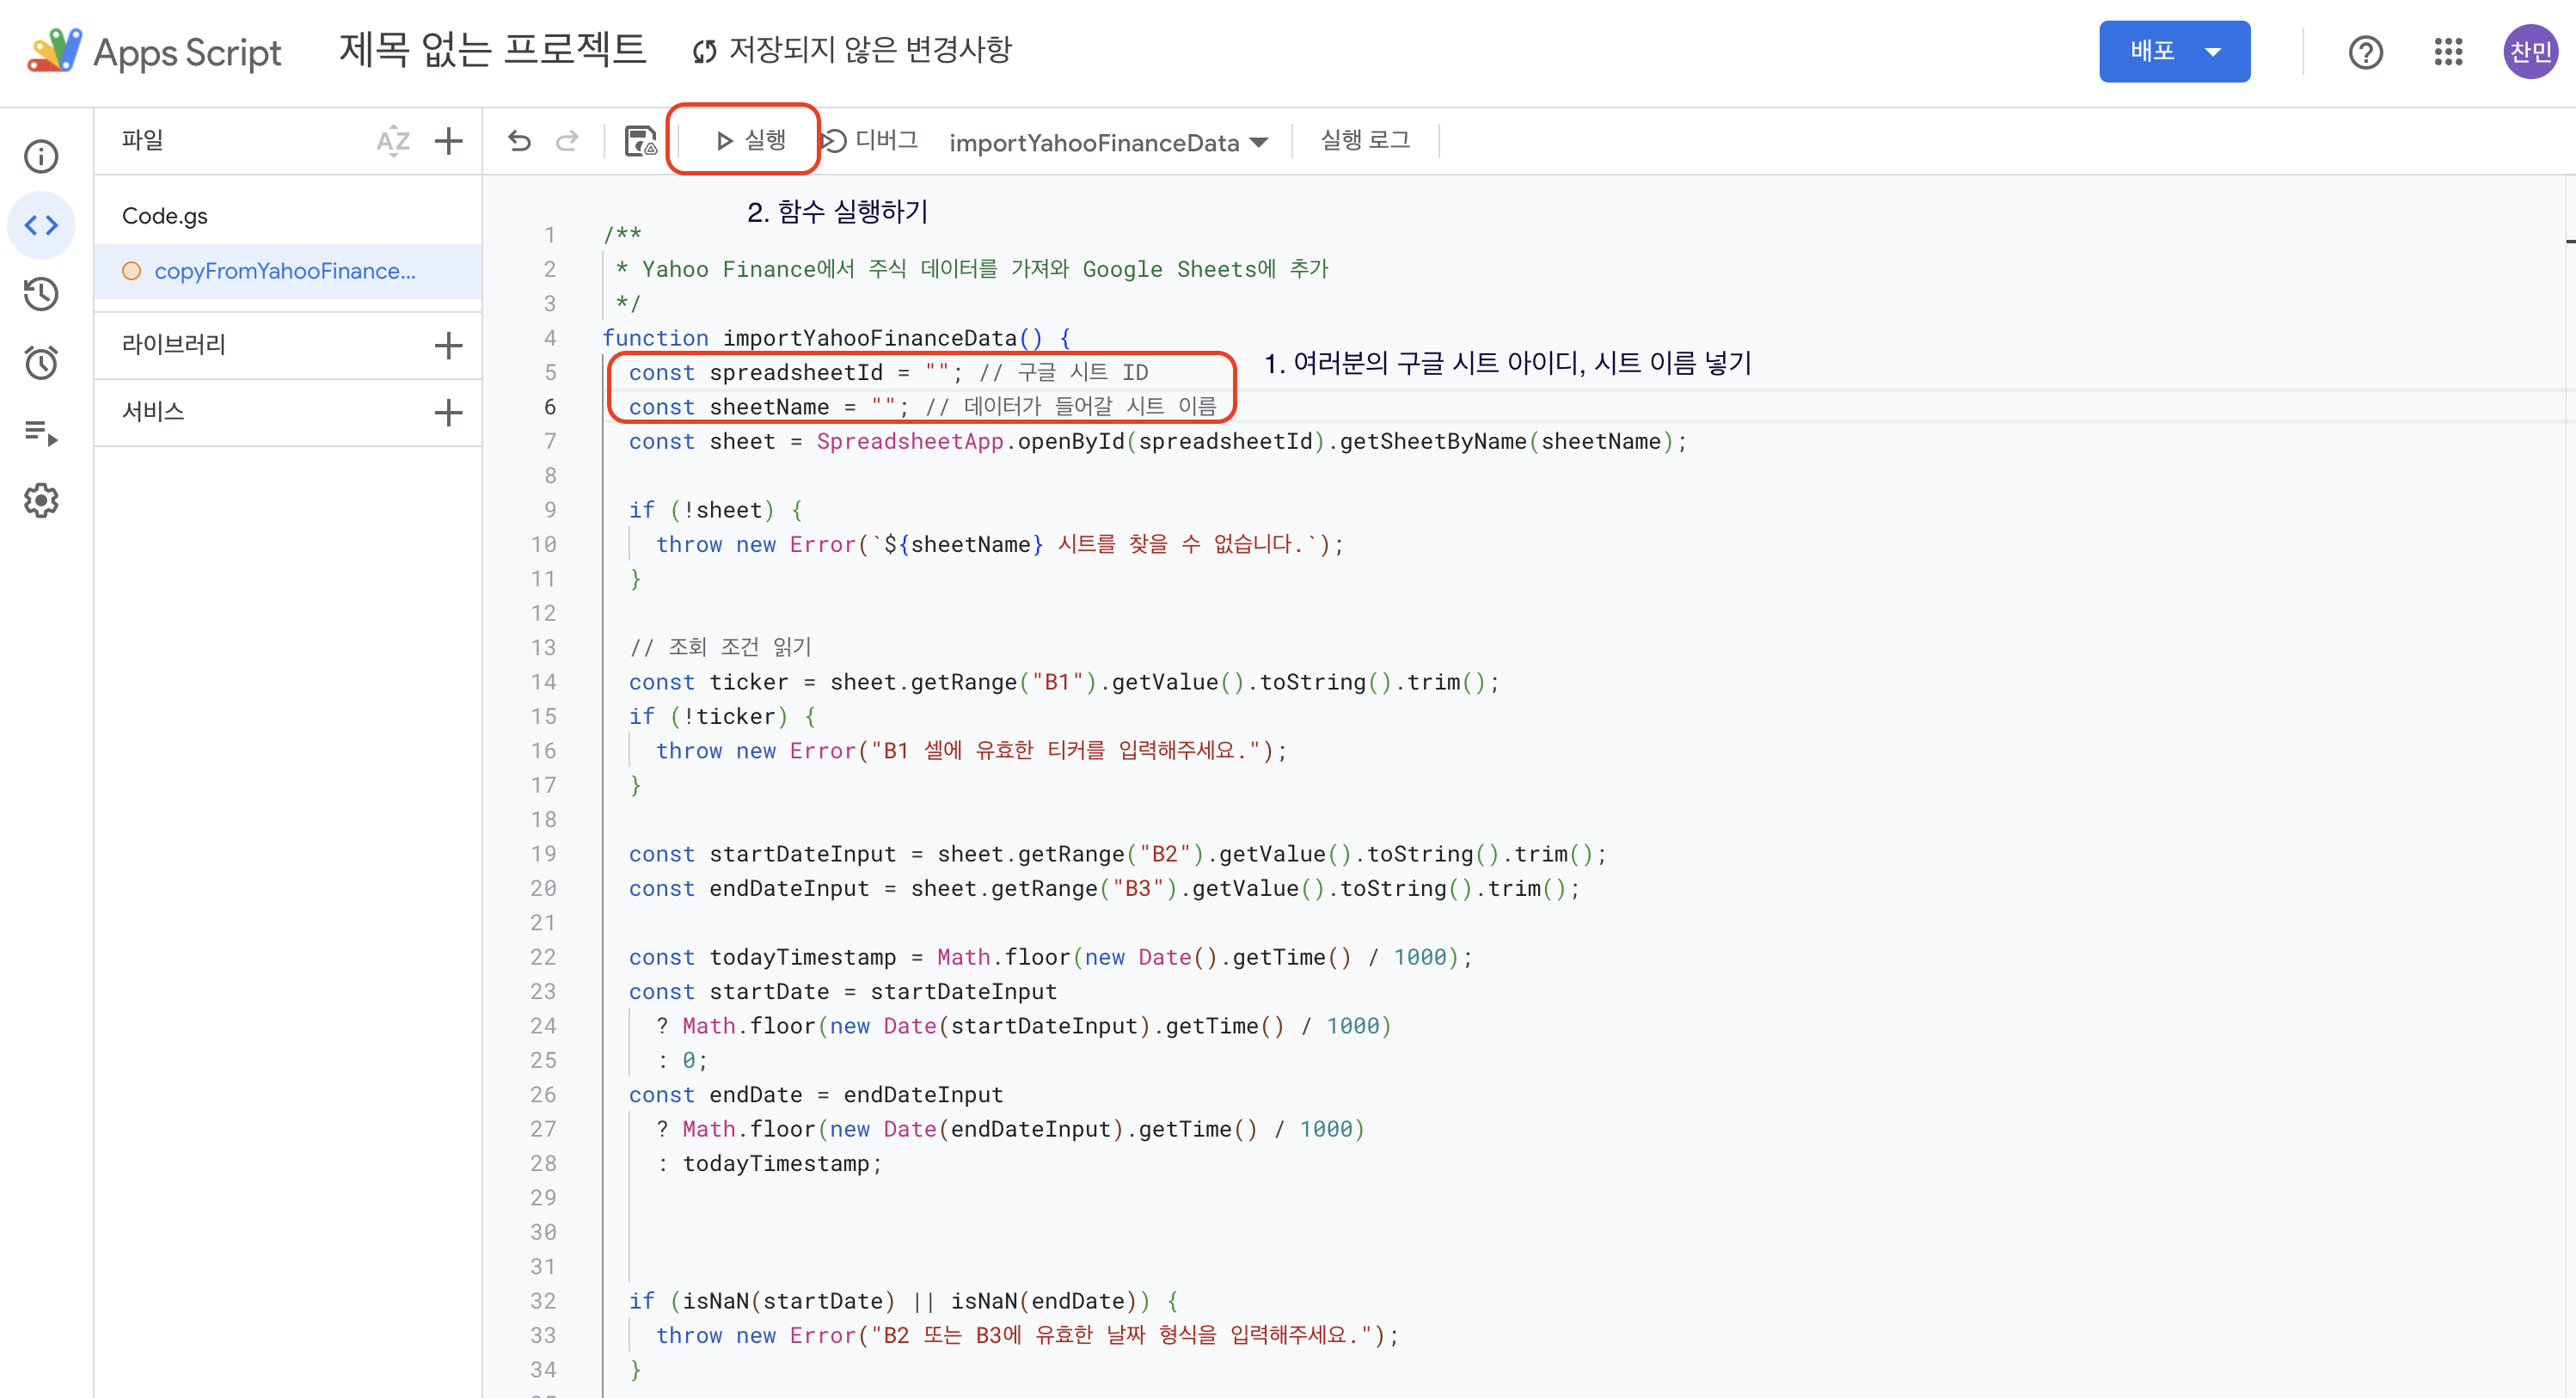Add a new file with plus
The height and width of the screenshot is (1398, 2576).
coord(449,141)
